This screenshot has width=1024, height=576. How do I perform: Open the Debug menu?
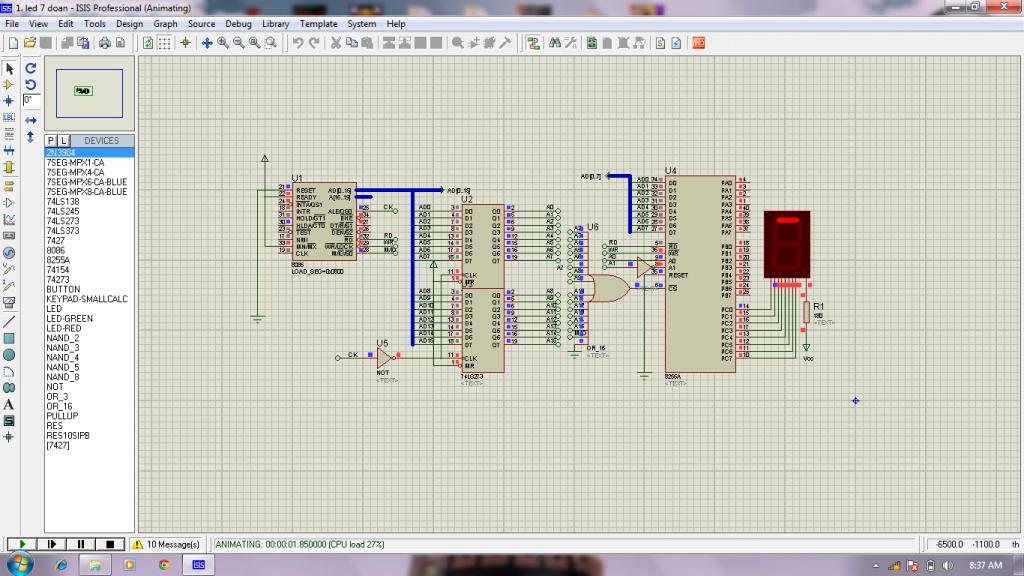(238, 23)
